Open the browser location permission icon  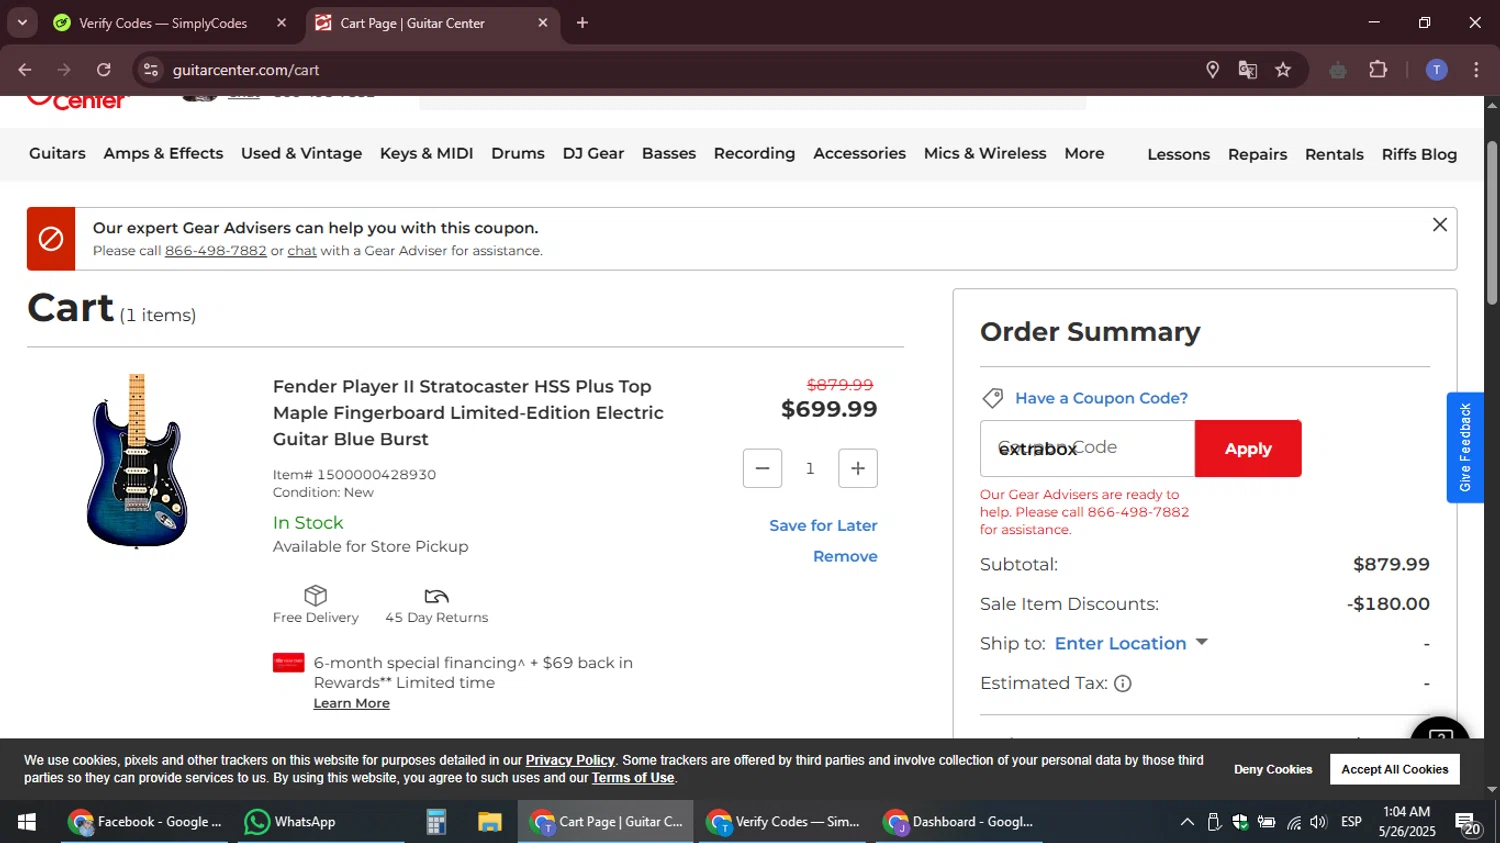1212,70
